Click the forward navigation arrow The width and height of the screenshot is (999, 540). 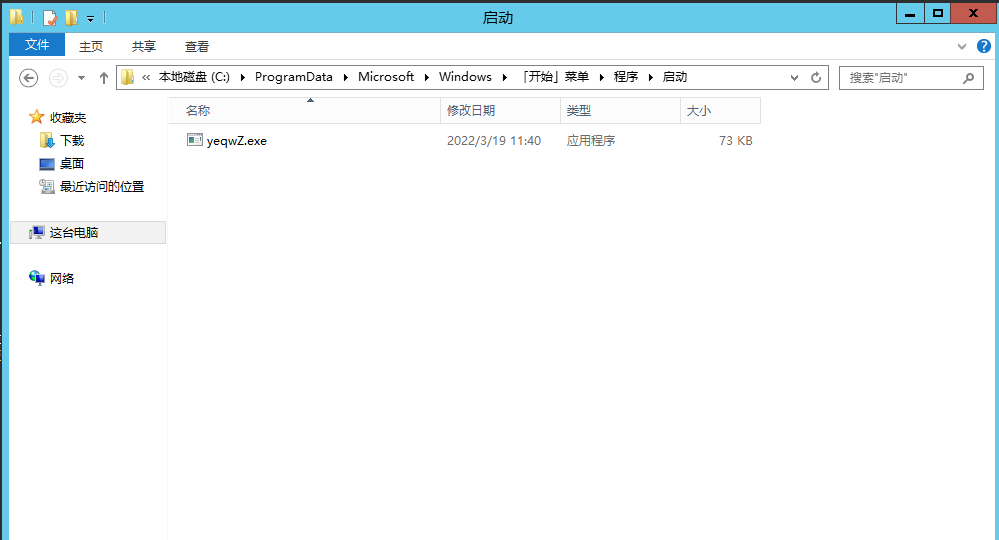coord(58,78)
